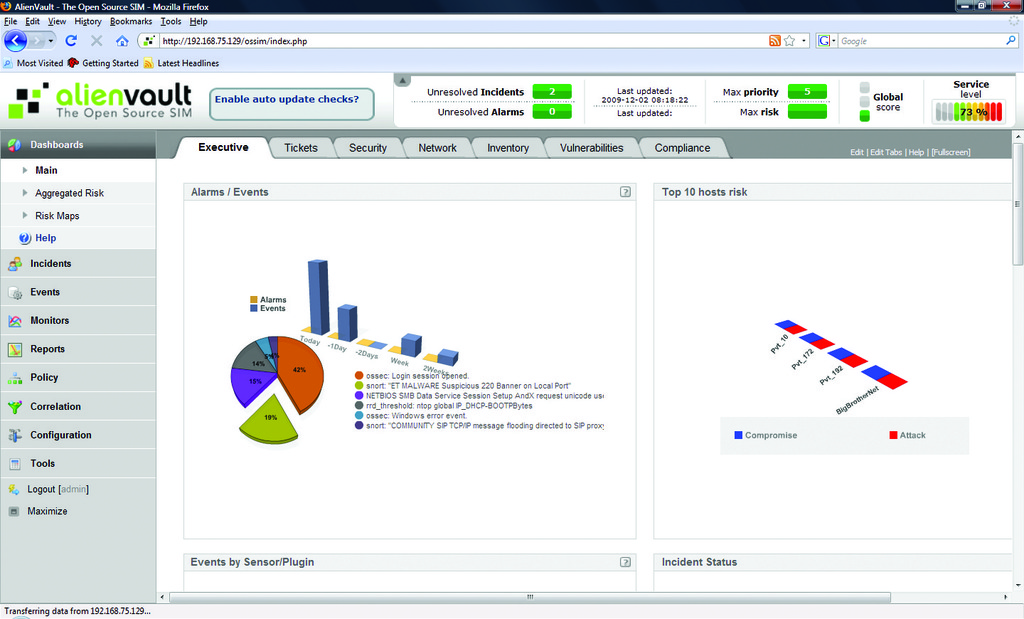The image size is (1024, 619).
Task: Reload the page with the refresh icon
Action: click(71, 41)
